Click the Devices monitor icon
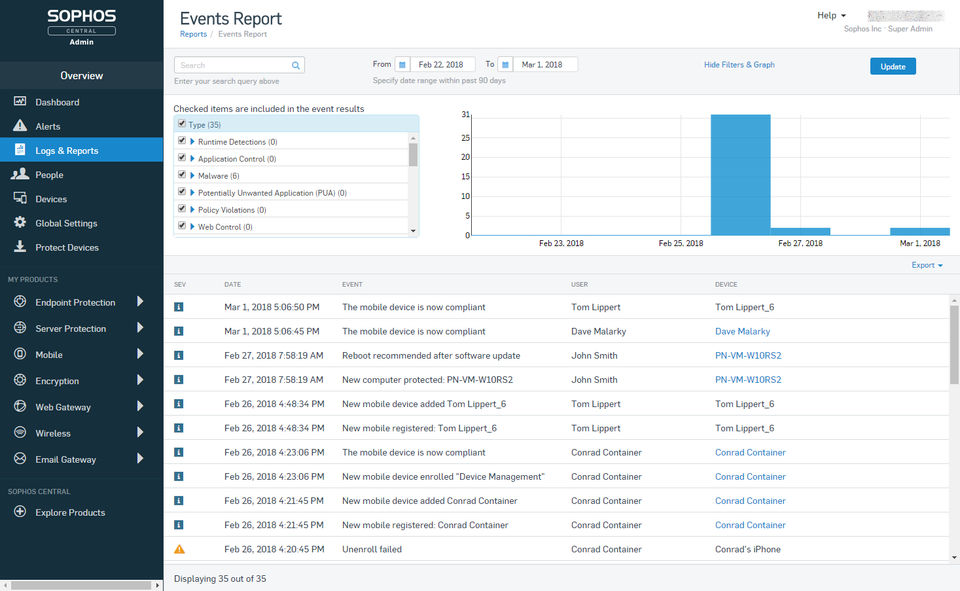 tap(19, 199)
